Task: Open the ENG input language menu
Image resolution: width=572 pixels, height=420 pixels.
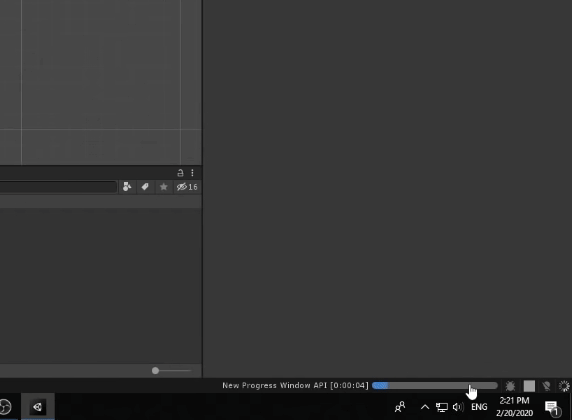Action: pos(479,407)
